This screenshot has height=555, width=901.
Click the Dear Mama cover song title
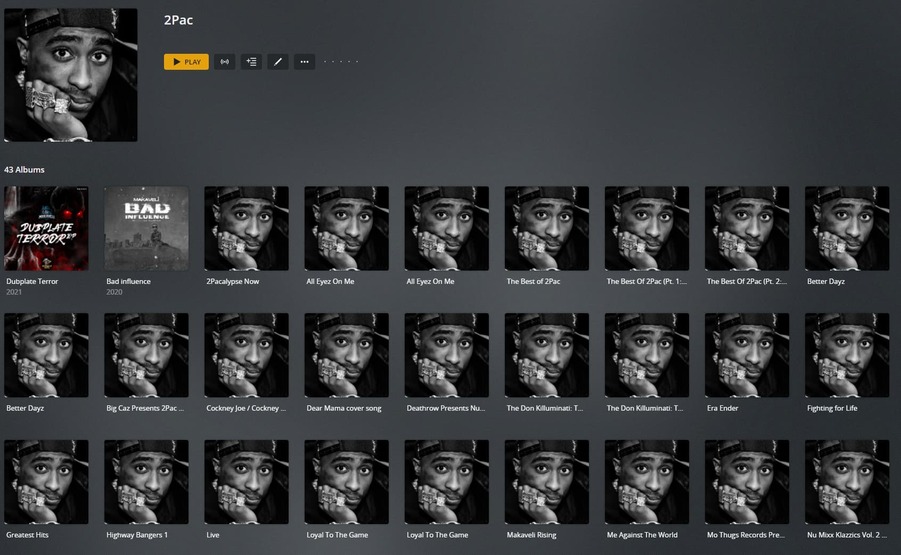point(344,408)
